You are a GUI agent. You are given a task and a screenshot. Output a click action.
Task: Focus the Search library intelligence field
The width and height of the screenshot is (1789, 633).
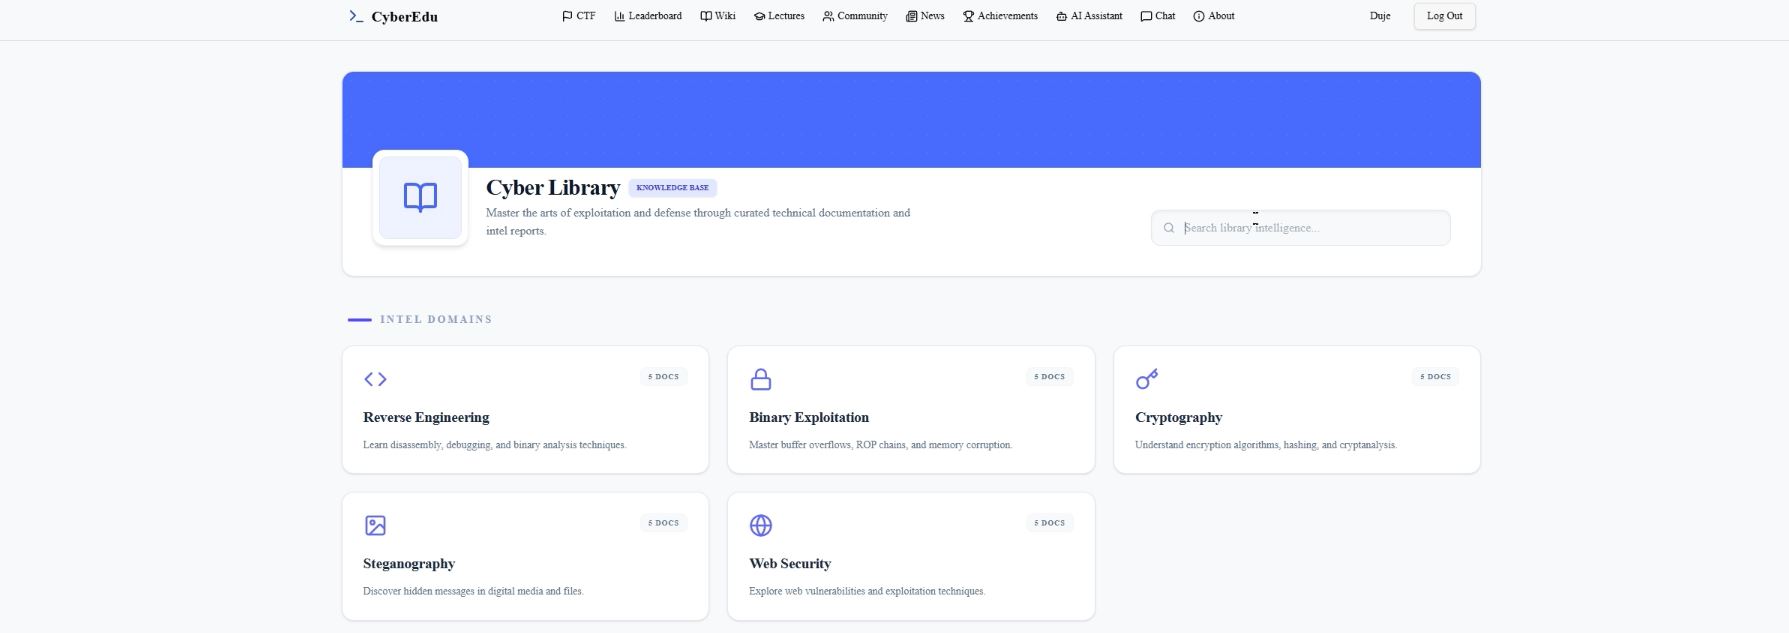point(1300,228)
